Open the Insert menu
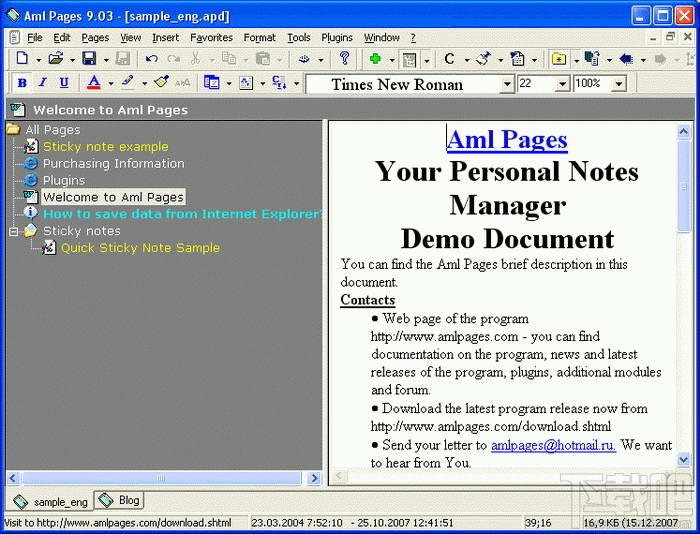 tap(165, 38)
